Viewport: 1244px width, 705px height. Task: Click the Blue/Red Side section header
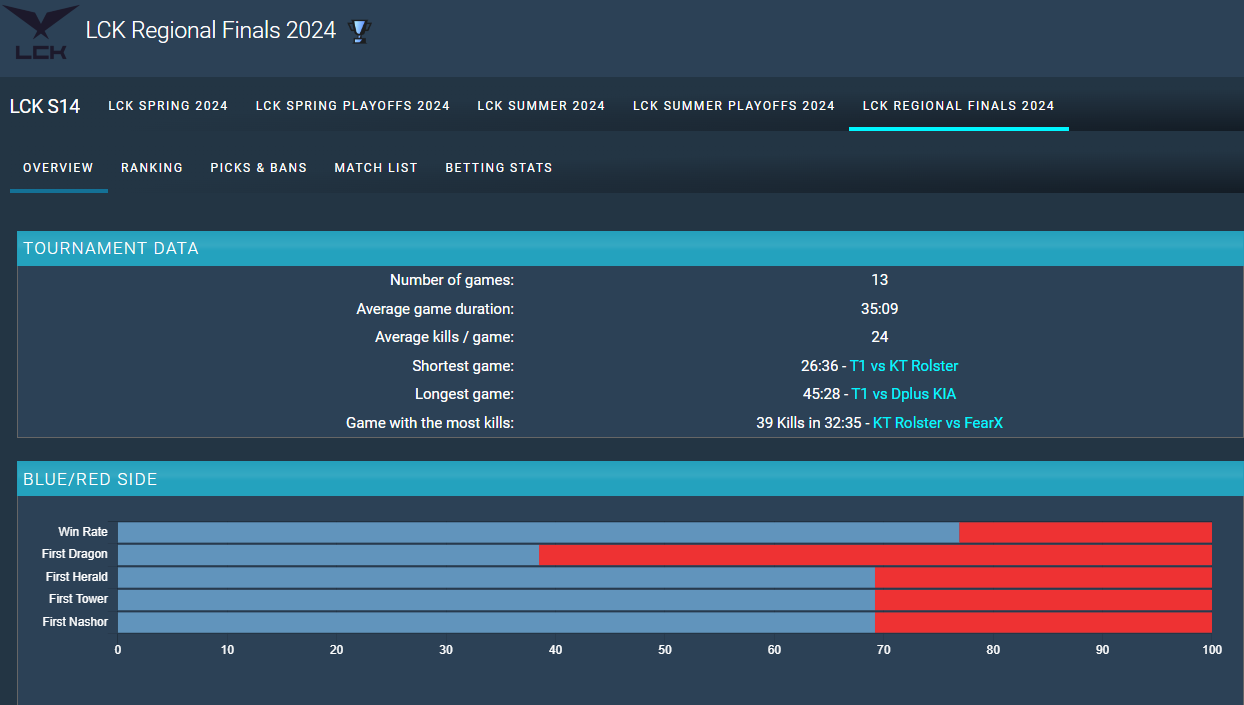630,479
